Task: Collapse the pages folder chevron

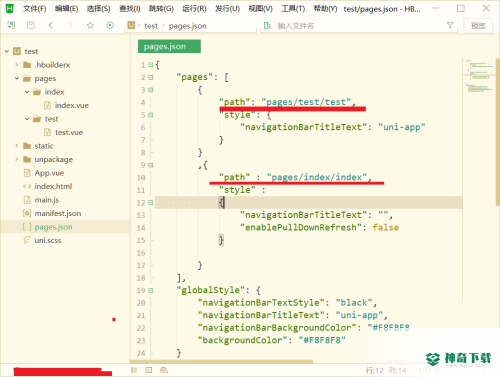Action: [x=17, y=78]
